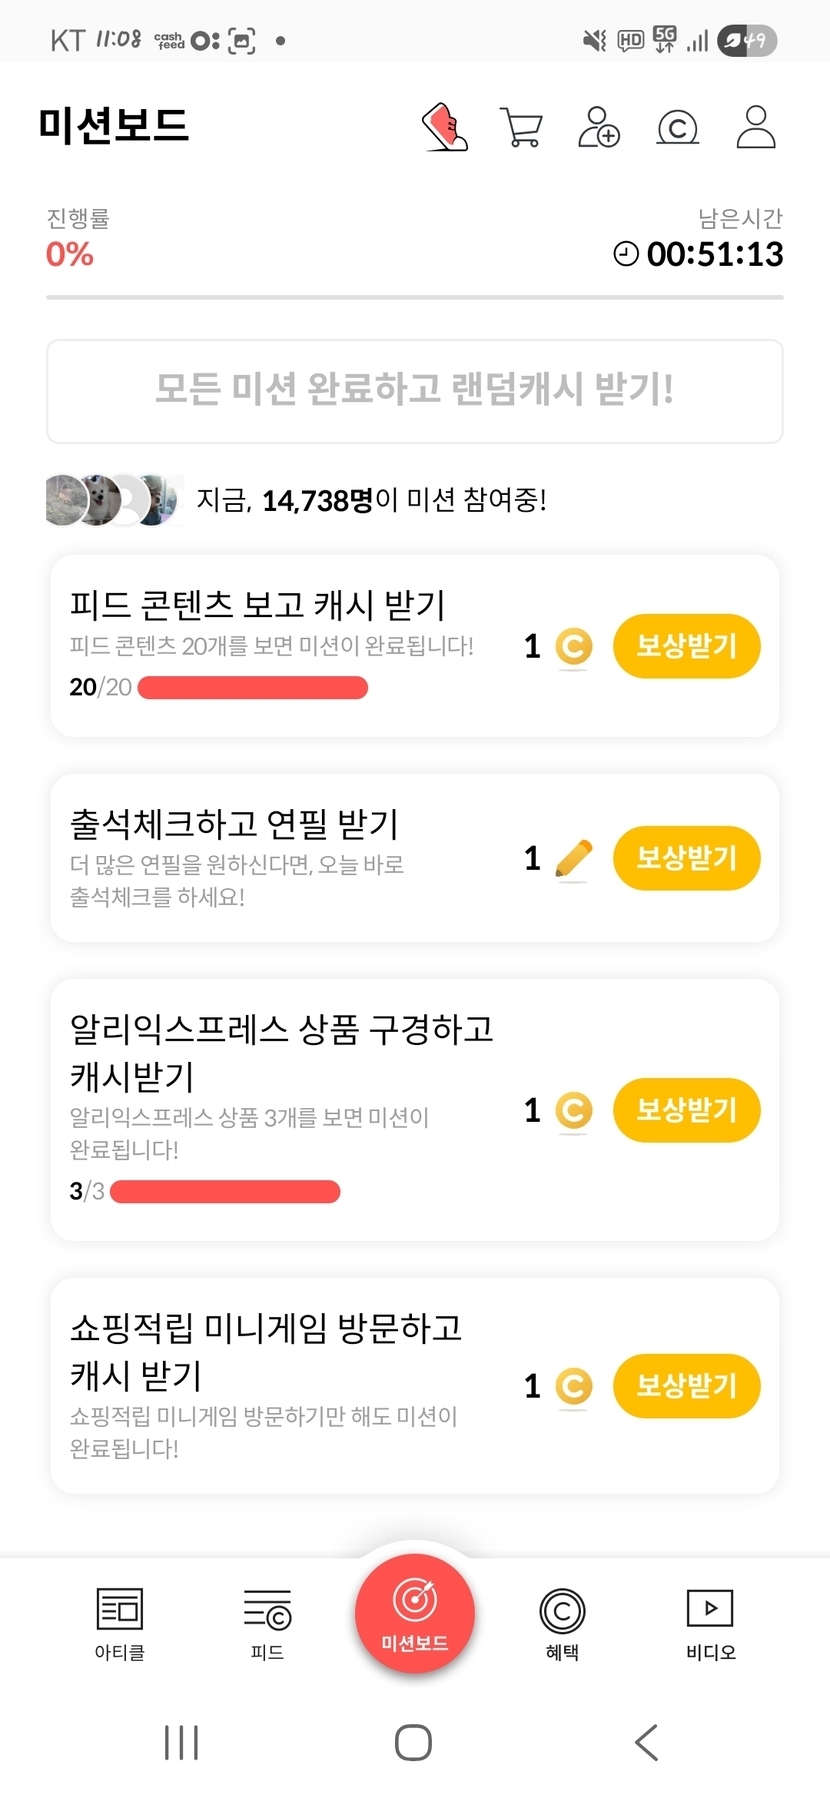Open the shopping cart icon
The image size is (830, 1798).
pyautogui.click(x=520, y=127)
